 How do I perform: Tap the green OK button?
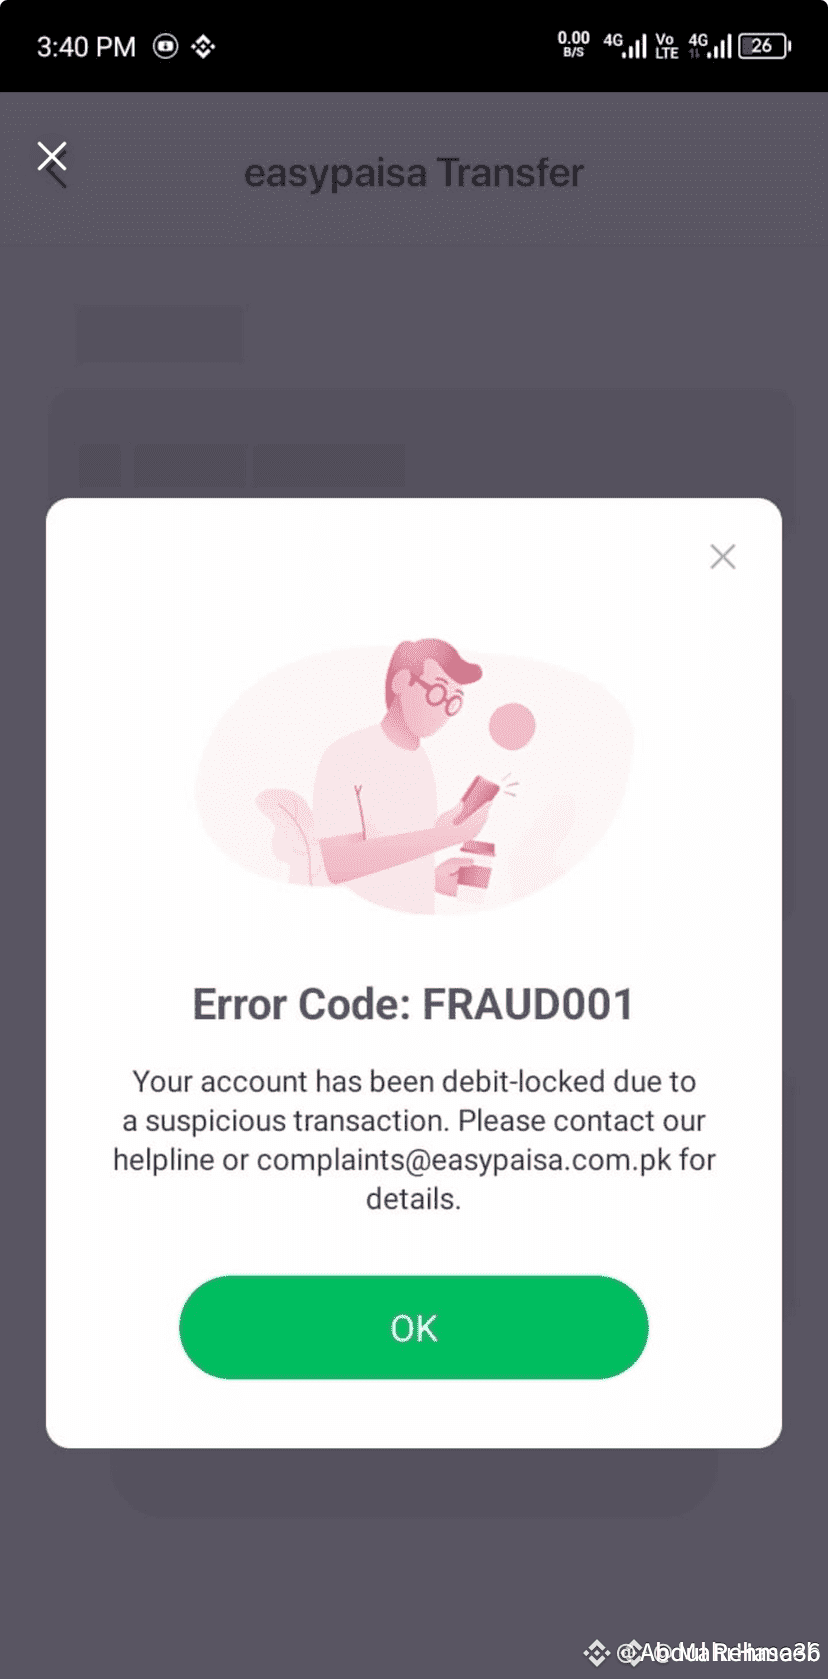[413, 1327]
